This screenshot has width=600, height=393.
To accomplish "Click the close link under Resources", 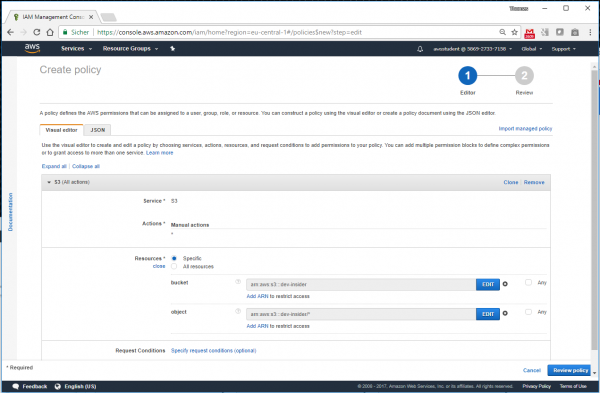I will (159, 266).
